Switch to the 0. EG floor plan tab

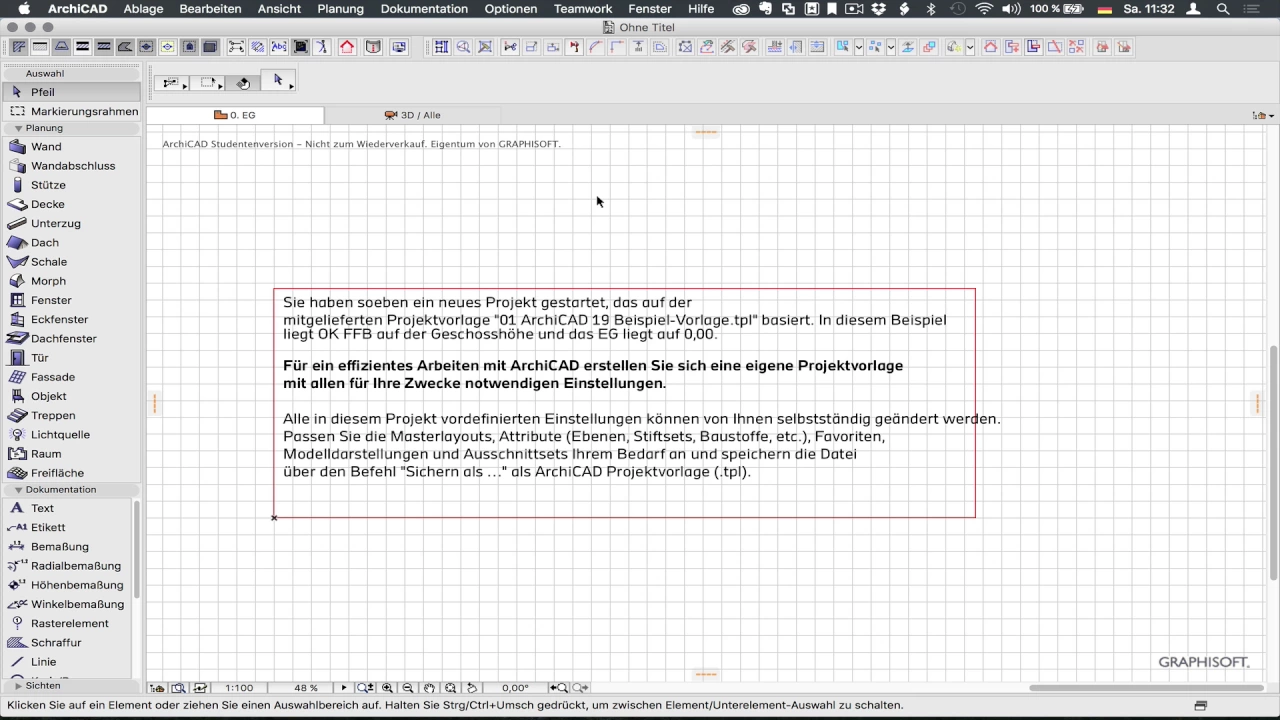click(235, 115)
